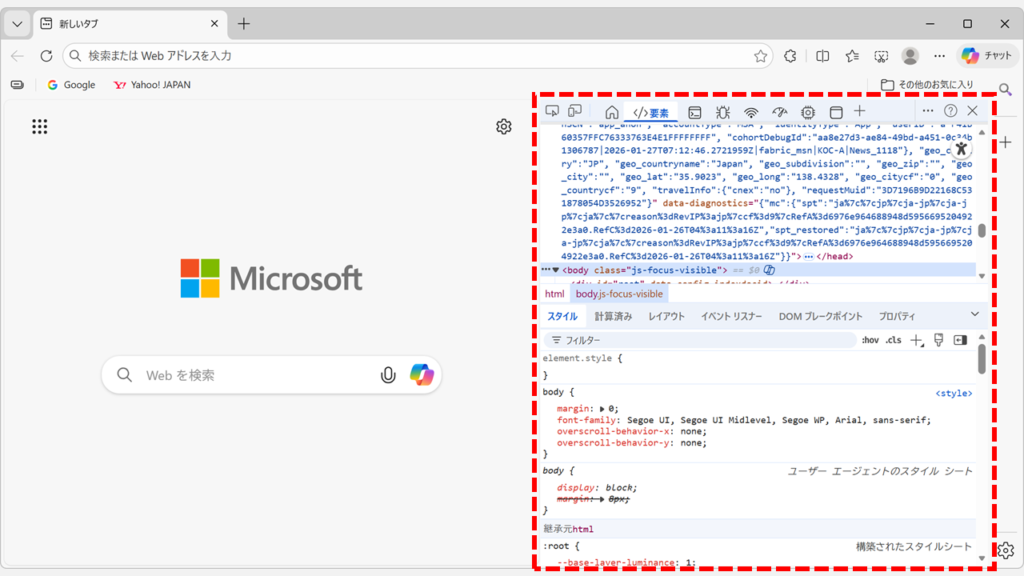This screenshot has height=576, width=1024.
Task: Open new style rule with plus icon
Action: point(915,340)
